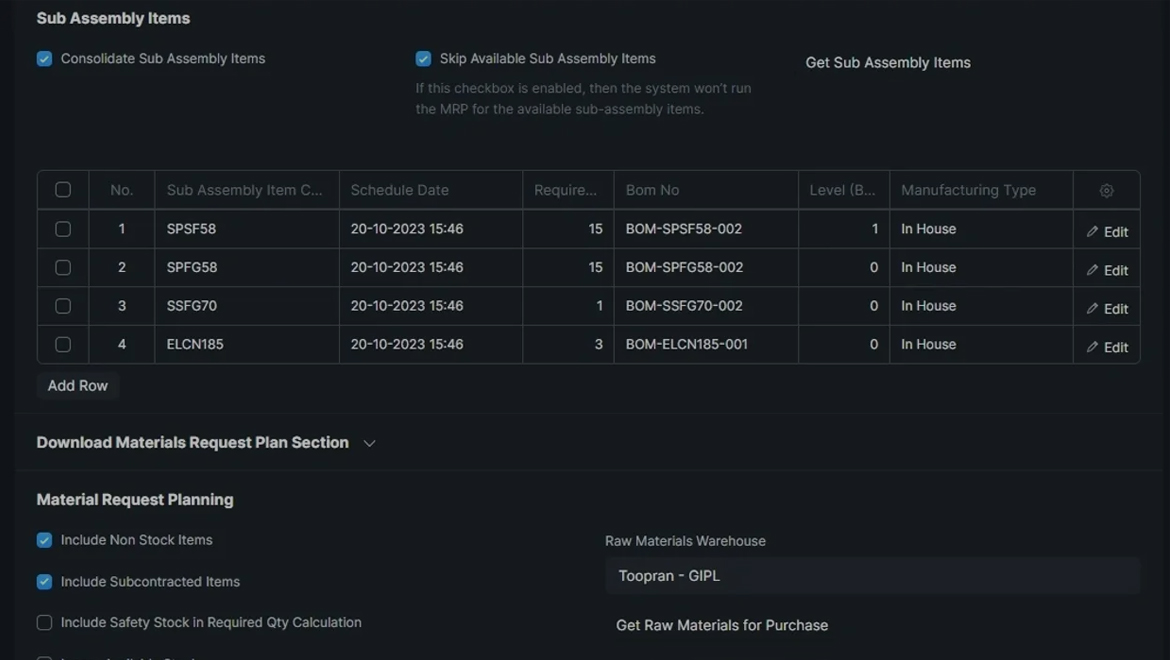The image size is (1170, 660).
Task: Disable Include Non Stock Items
Action: (x=45, y=540)
